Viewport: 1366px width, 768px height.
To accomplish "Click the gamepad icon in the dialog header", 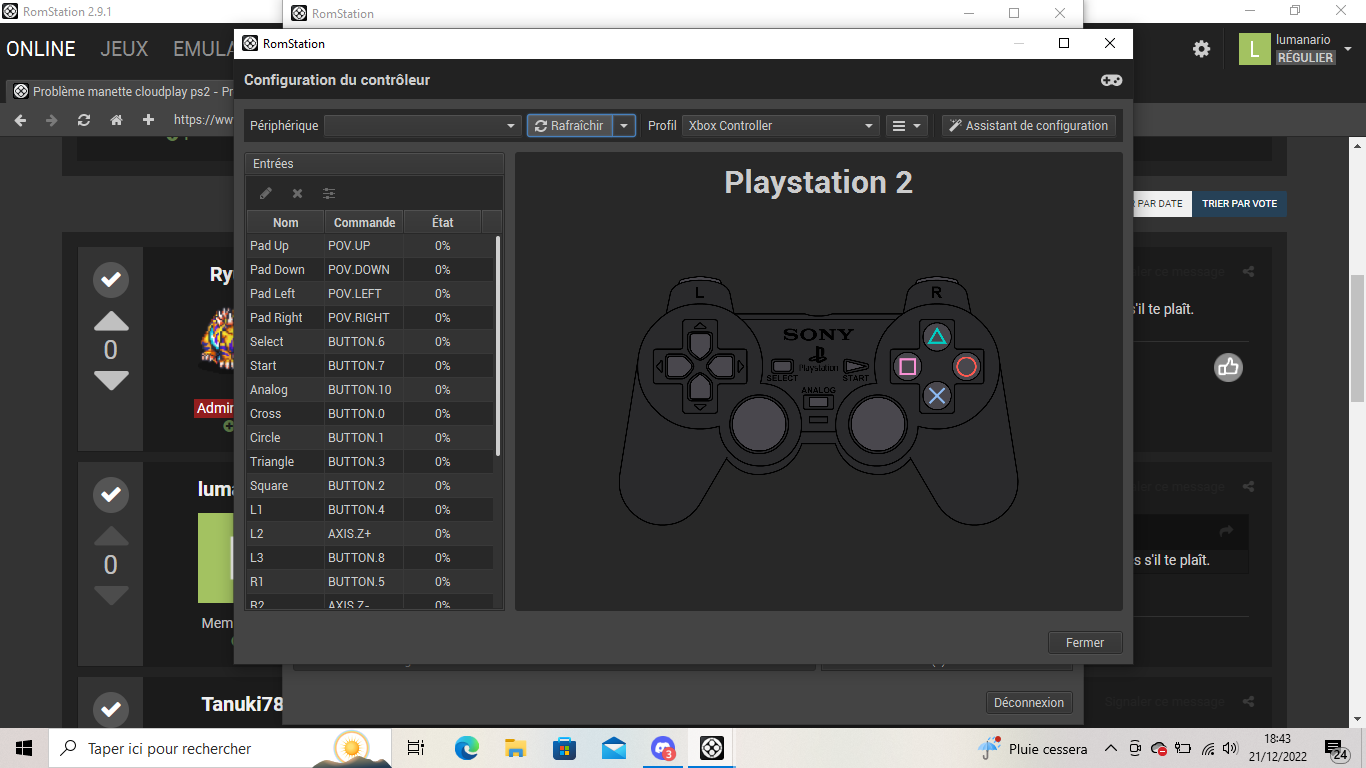I will (x=1111, y=80).
